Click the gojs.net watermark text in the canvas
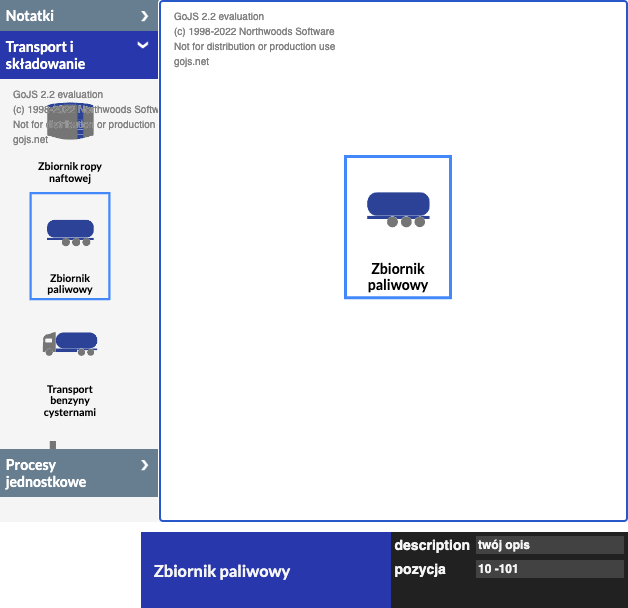 point(191,62)
